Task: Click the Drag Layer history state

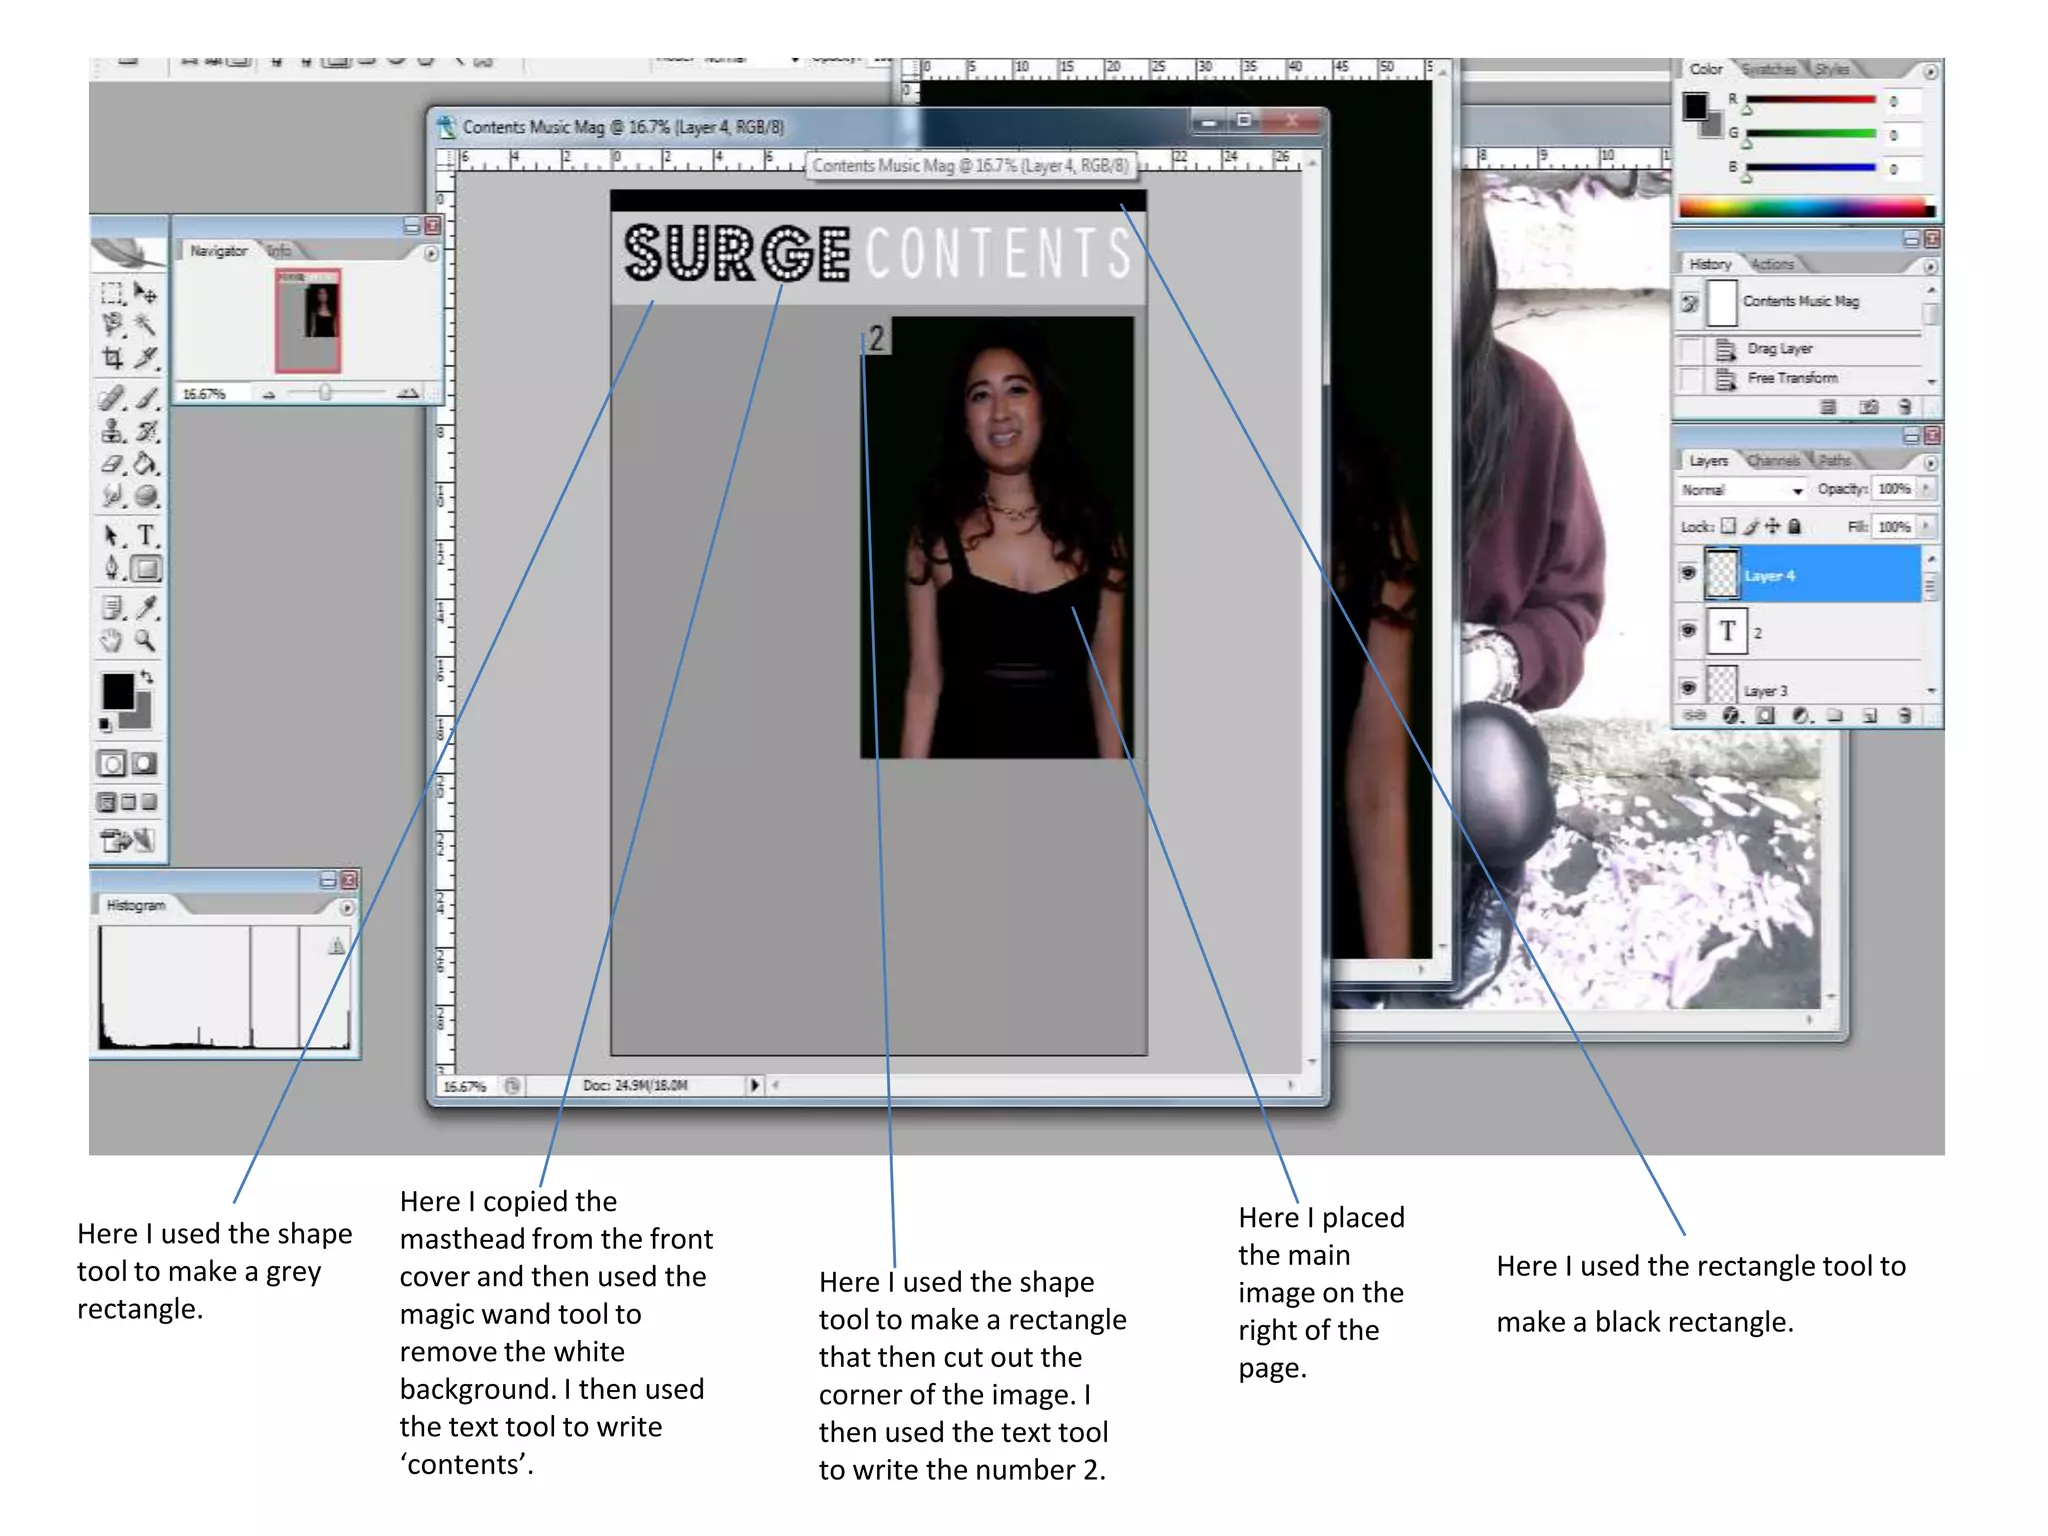Action: click(1780, 349)
